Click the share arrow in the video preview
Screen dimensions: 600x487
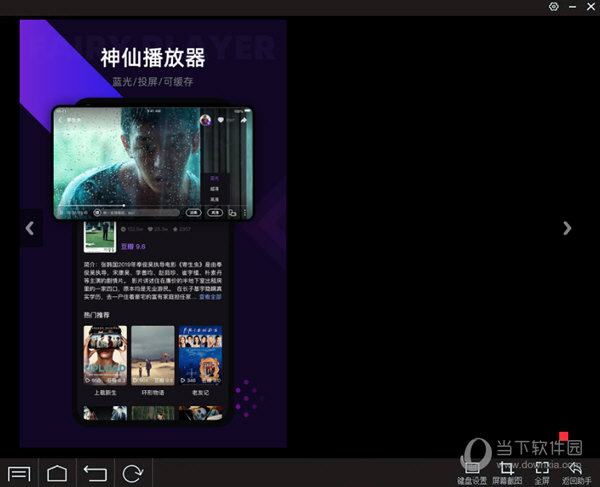[x=244, y=120]
